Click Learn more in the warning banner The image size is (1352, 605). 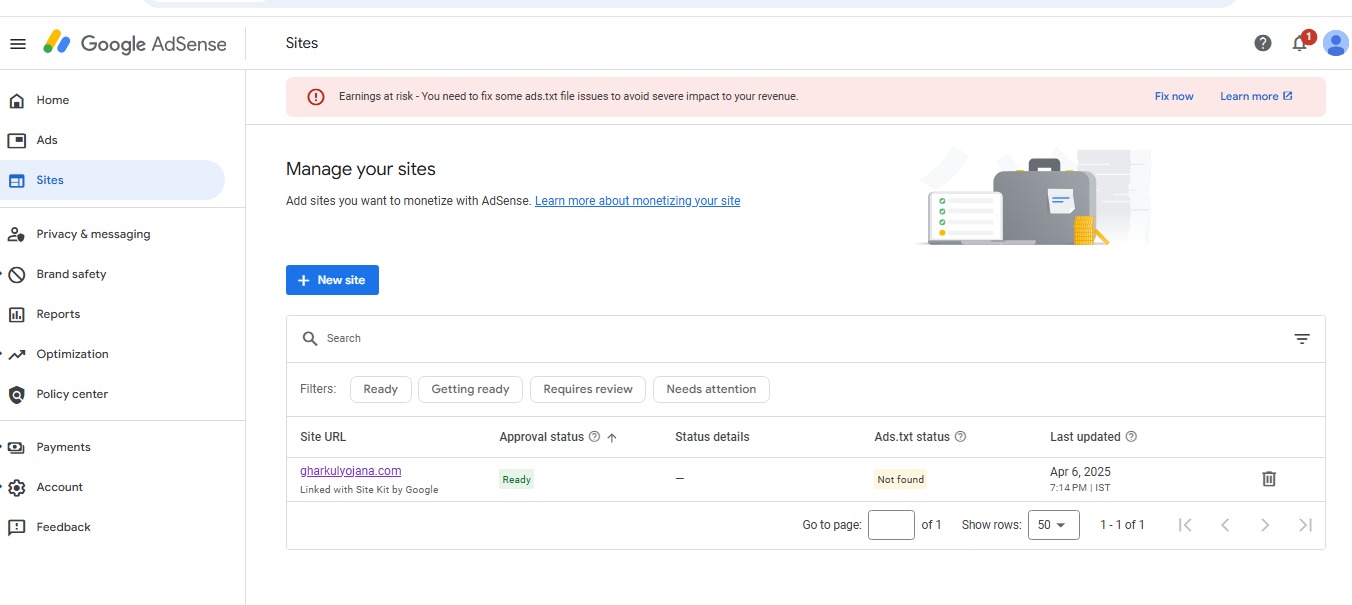click(1256, 97)
